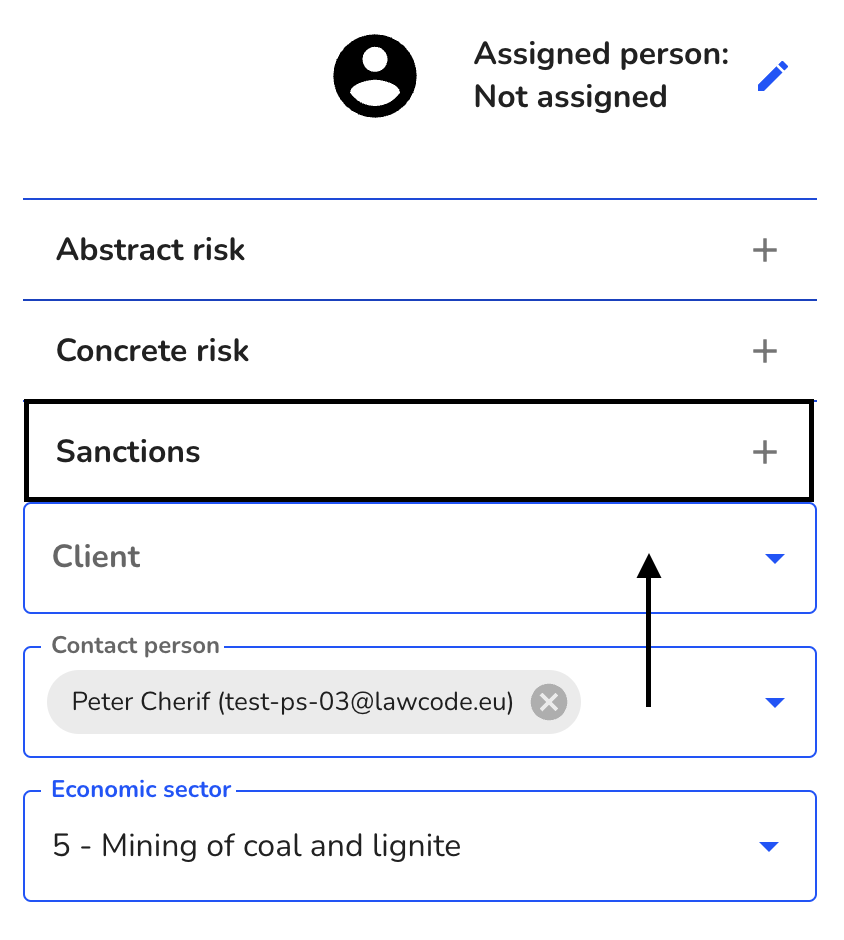
Task: Select the Concrete risk section header
Action: coord(420,351)
